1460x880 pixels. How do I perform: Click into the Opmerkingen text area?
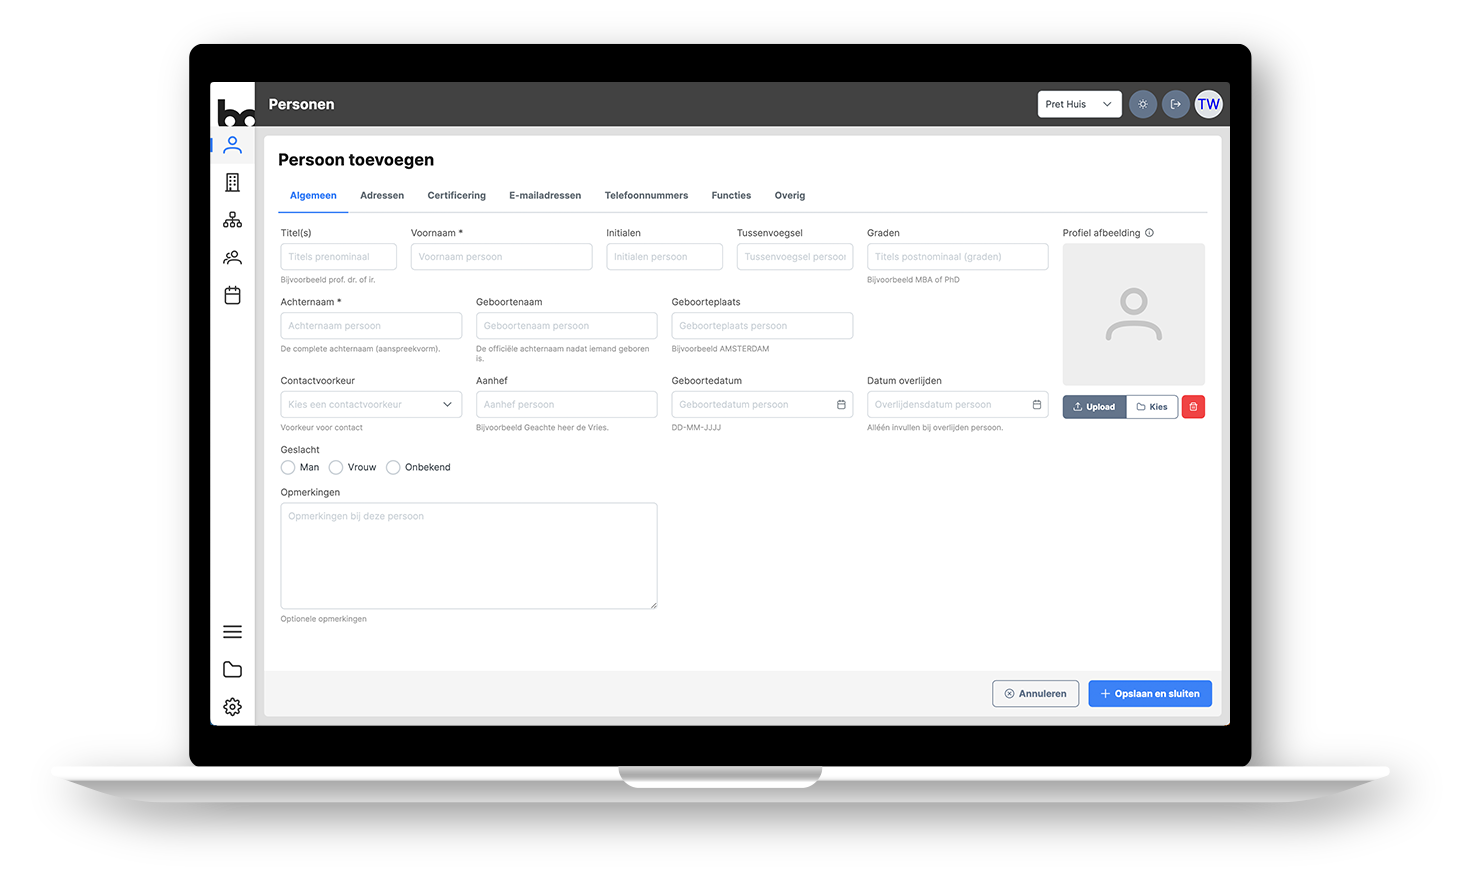tap(468, 556)
